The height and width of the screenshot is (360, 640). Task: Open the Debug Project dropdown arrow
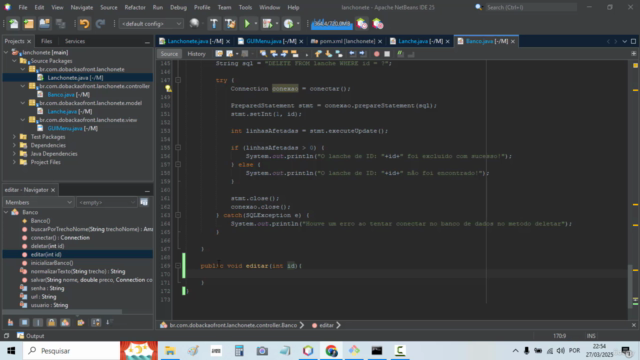pos(277,24)
